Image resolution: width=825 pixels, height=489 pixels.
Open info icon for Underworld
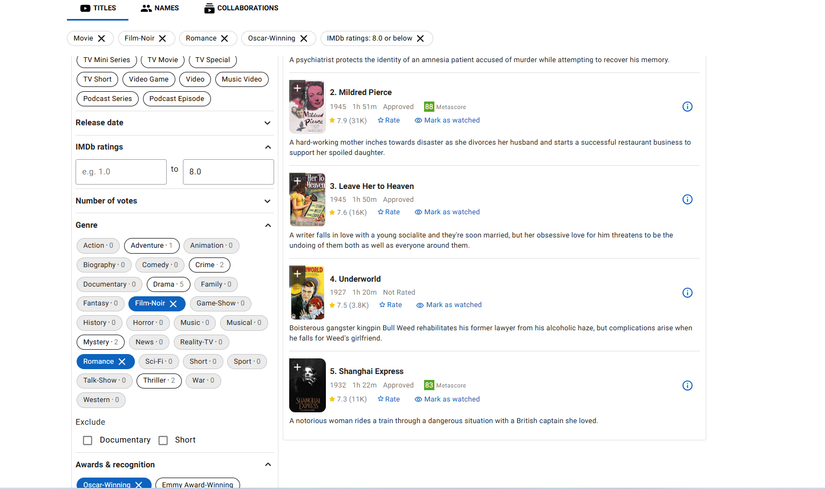687,293
